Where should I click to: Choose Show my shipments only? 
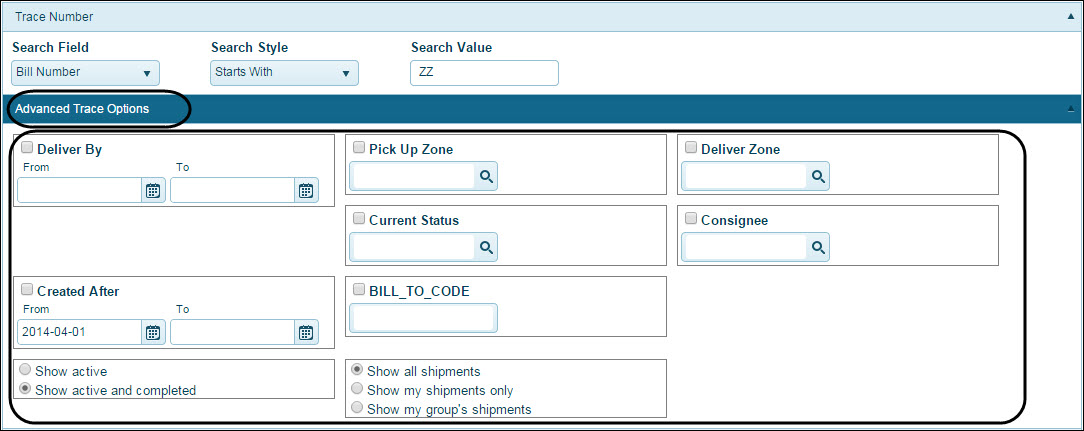pos(358,390)
